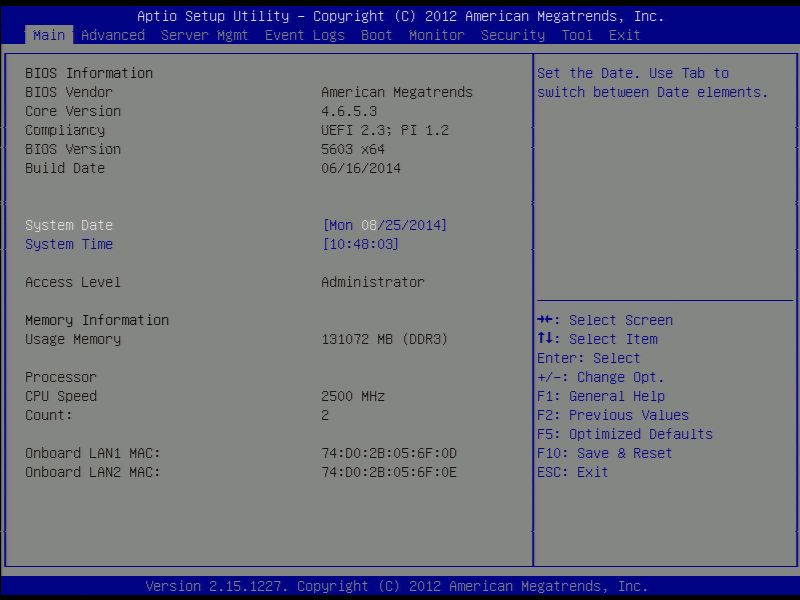Click the 06/16/2014 build date value
This screenshot has width=800, height=600.
pyautogui.click(x=361, y=168)
